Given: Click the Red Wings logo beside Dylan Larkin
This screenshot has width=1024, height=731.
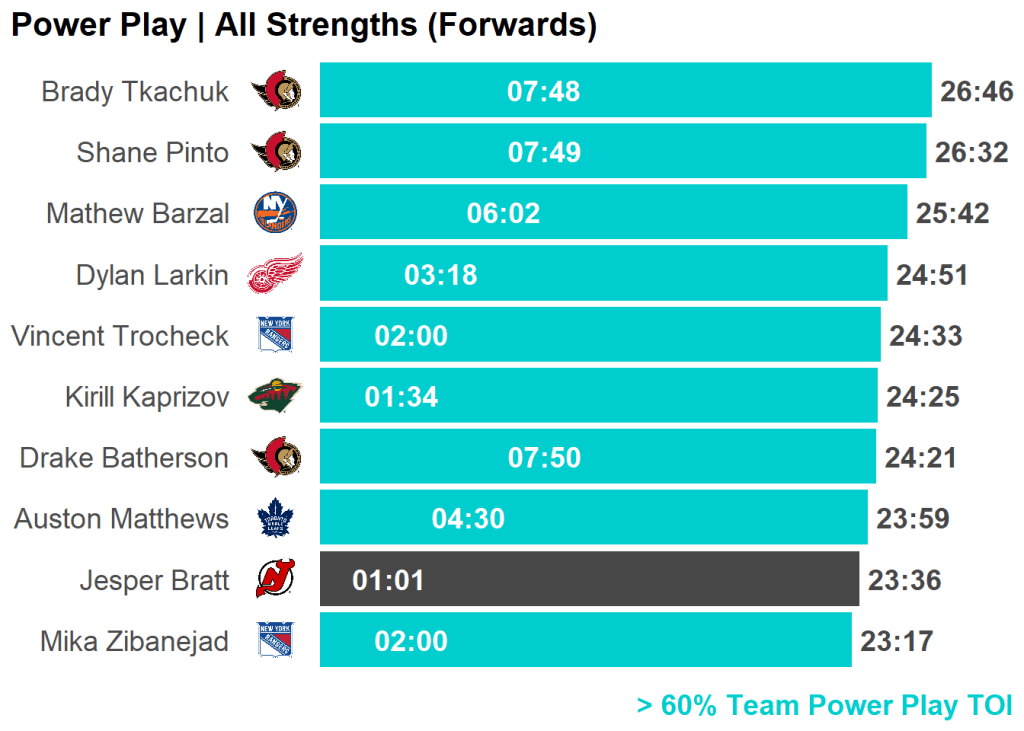Looking at the screenshot, I should click(275, 274).
